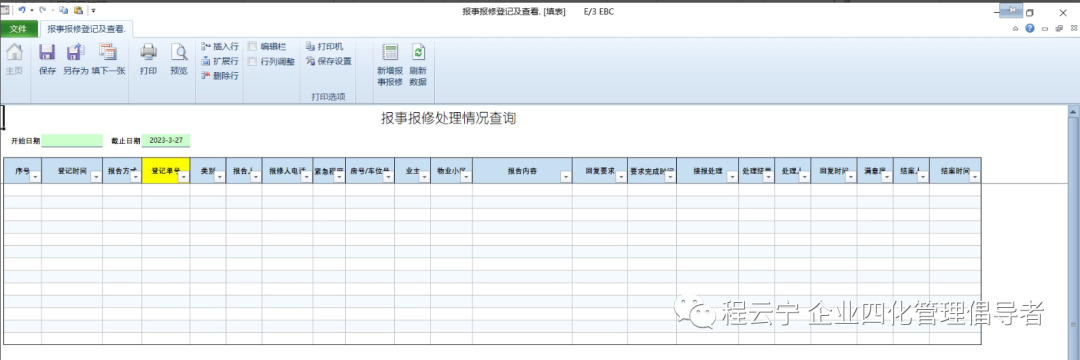The image size is (1080, 360).
Task: Open the 业主 column filter dropdown
Action: (424, 177)
